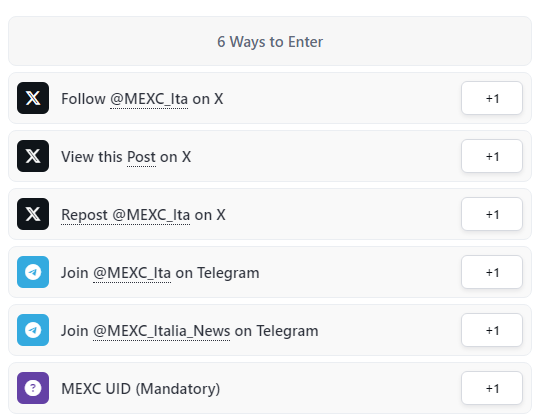Image resolution: width=540 pixels, height=420 pixels.
Task: Click the Telegram icon for @MEXC_Italia_News
Action: tap(33, 330)
